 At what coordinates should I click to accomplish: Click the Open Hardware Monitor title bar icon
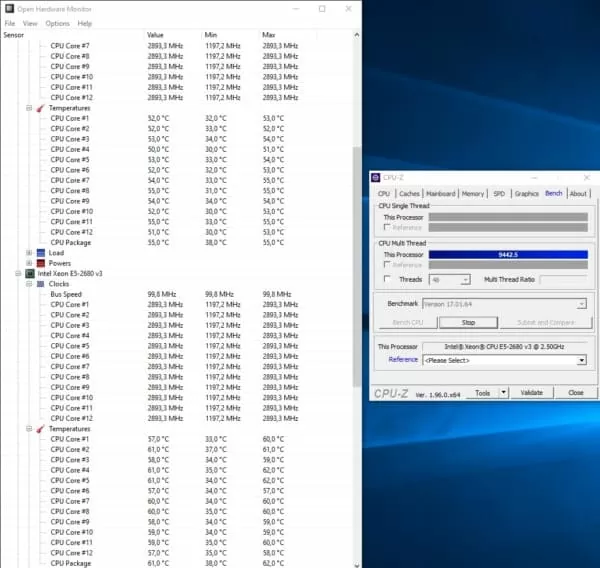click(x=9, y=8)
